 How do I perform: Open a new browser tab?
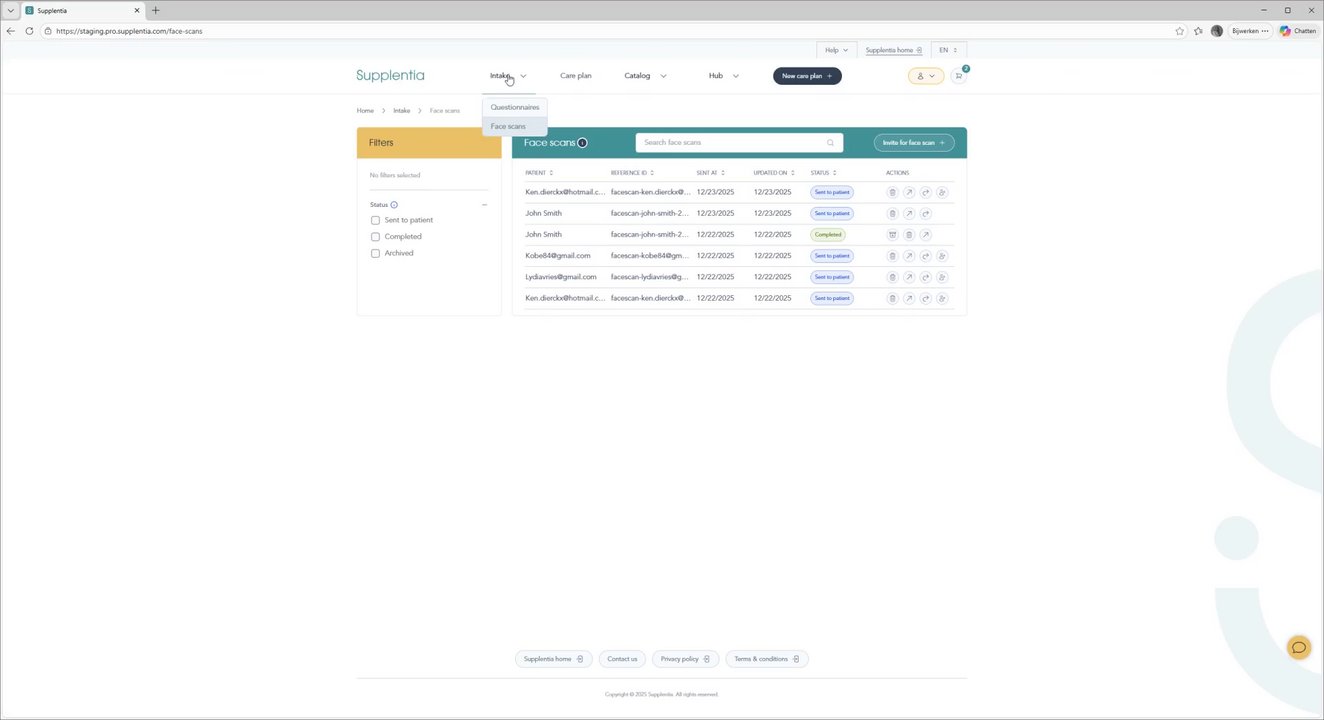155,10
